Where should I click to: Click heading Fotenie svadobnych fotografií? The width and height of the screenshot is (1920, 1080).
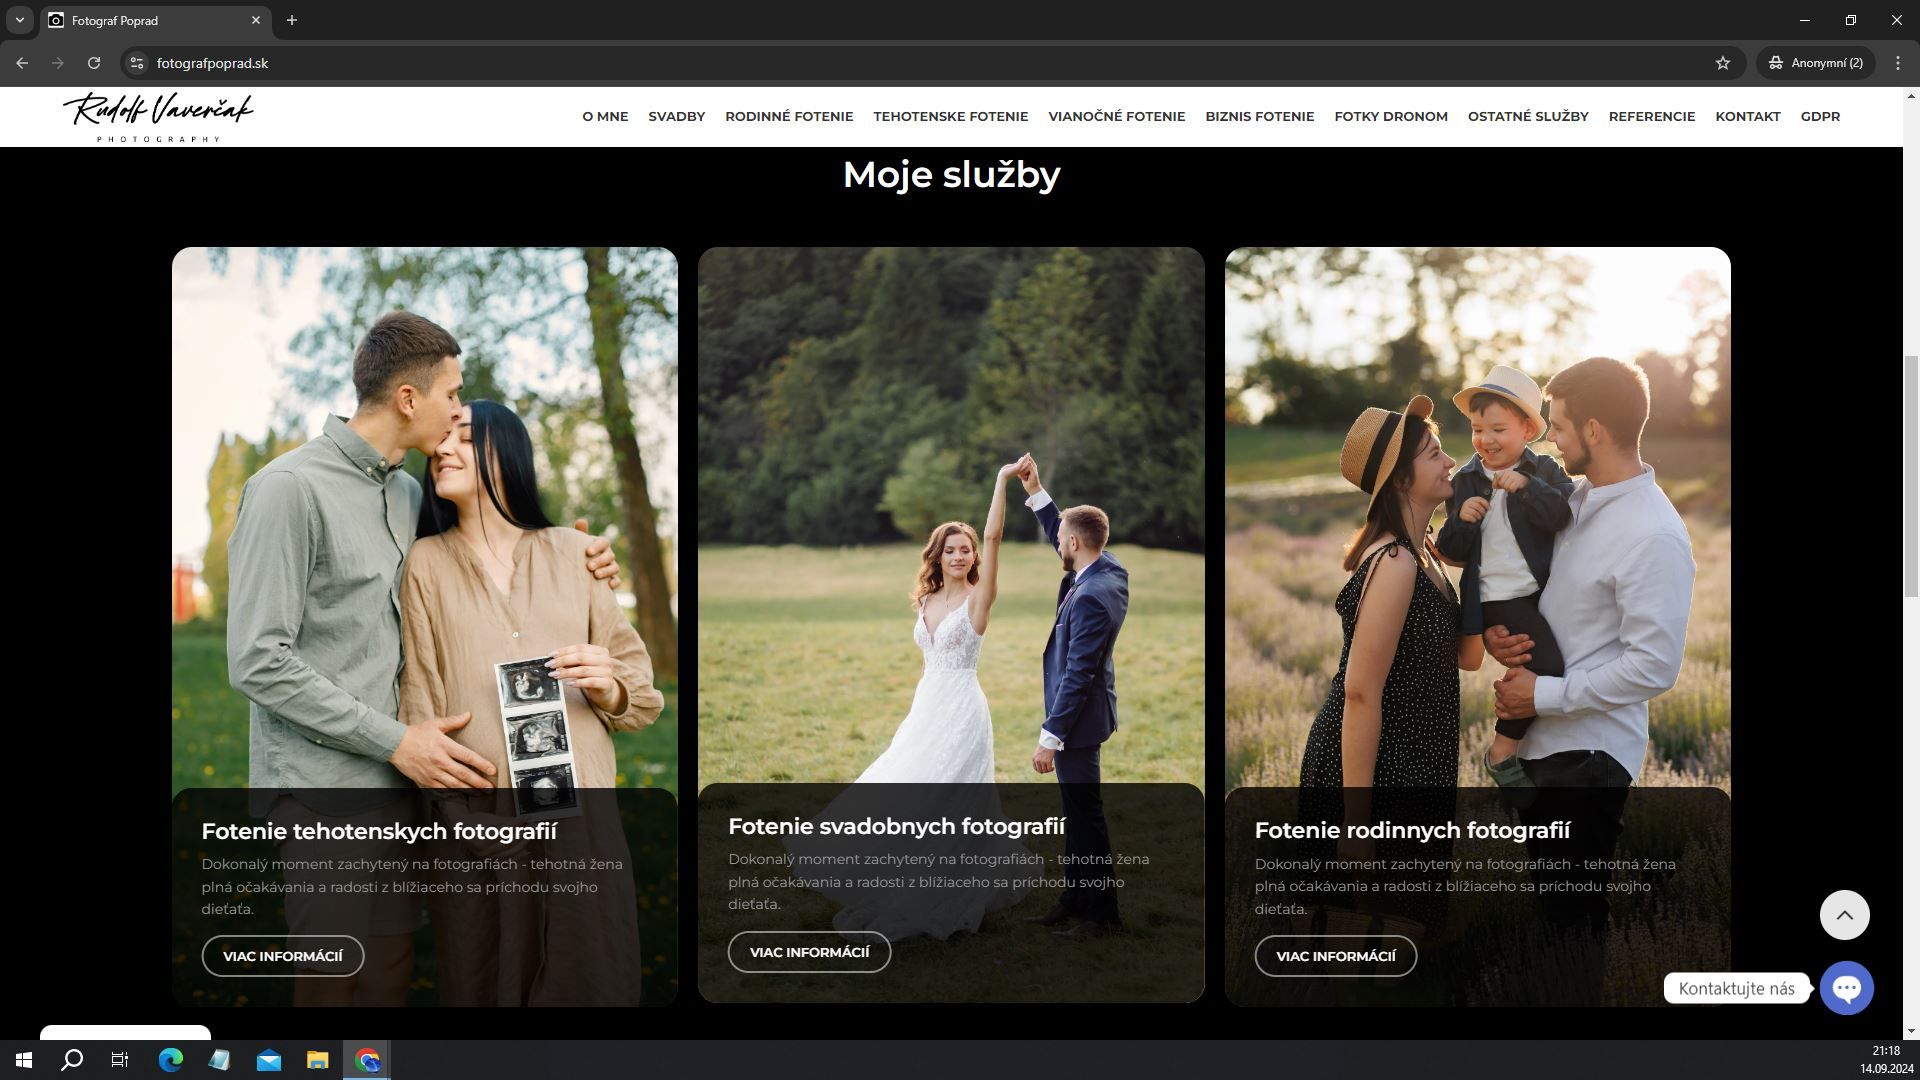(x=897, y=826)
